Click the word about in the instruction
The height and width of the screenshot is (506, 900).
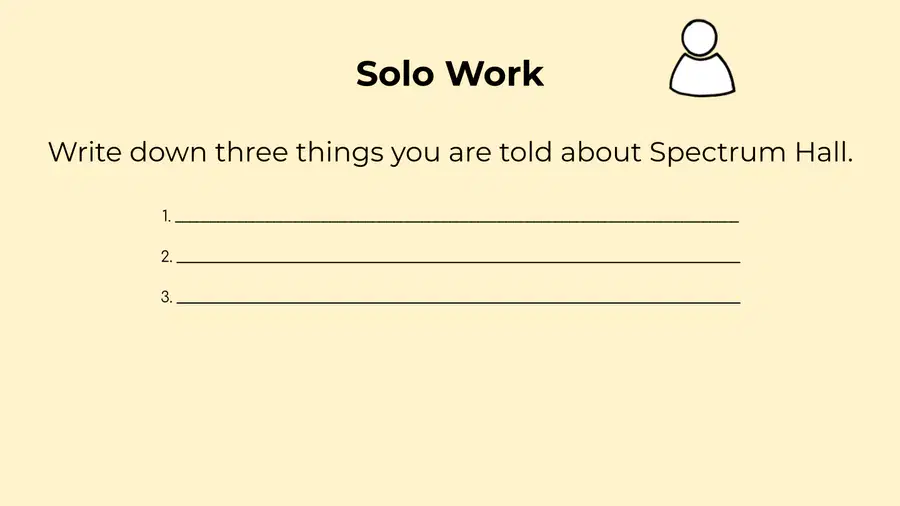click(600, 152)
